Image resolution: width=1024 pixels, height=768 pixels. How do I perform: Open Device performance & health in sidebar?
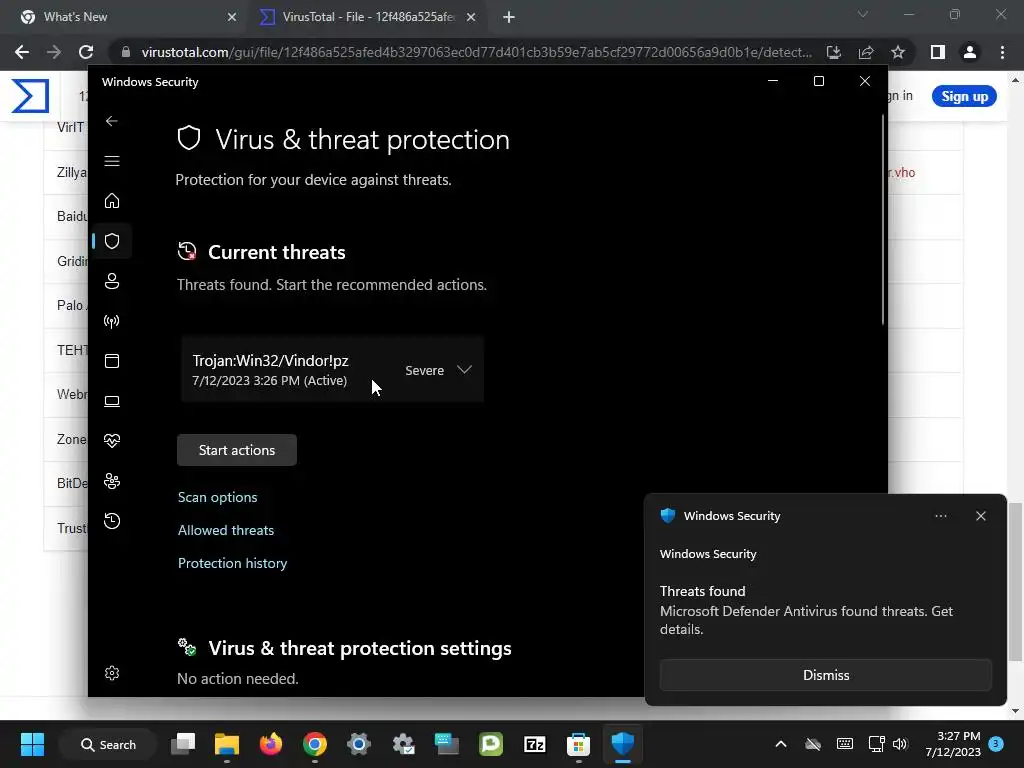(112, 441)
